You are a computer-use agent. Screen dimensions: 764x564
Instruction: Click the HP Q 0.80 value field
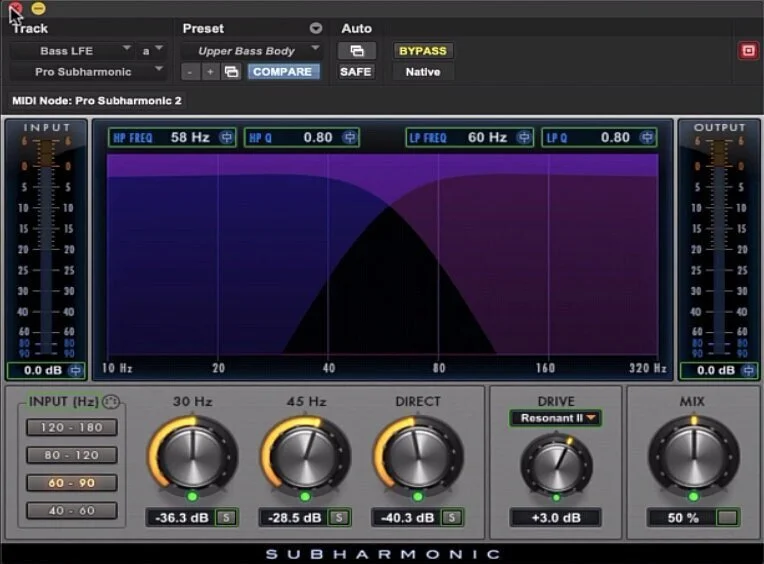pyautogui.click(x=302, y=137)
